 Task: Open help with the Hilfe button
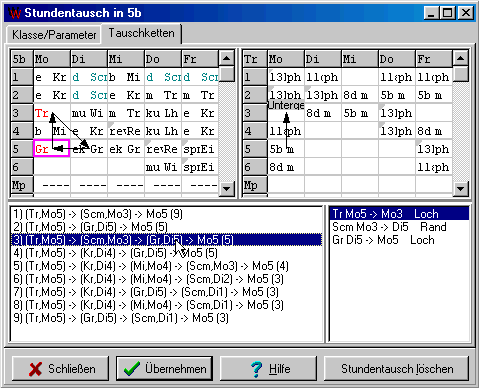click(x=268, y=369)
